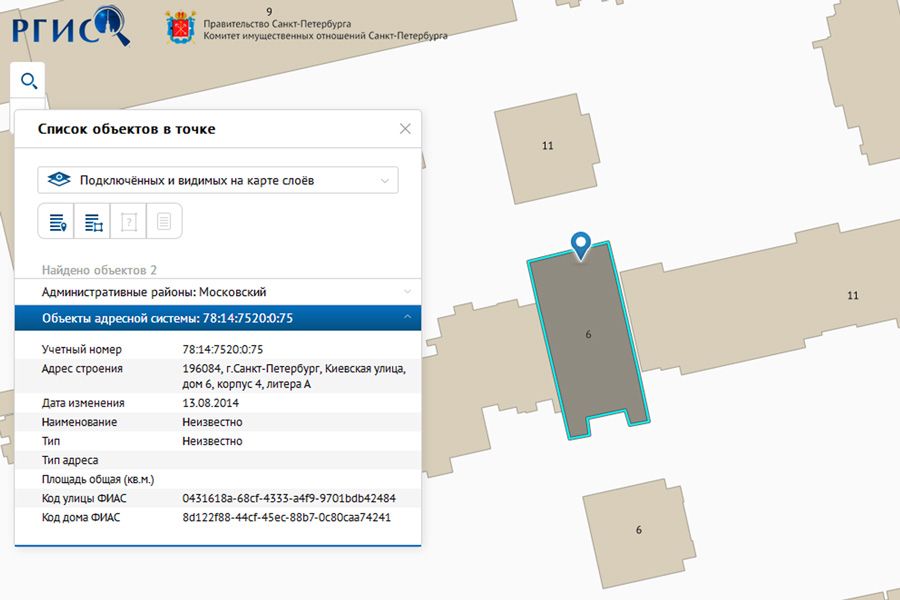The height and width of the screenshot is (600, 900).
Task: Click the layers stack icon in dropdown
Action: [59, 180]
